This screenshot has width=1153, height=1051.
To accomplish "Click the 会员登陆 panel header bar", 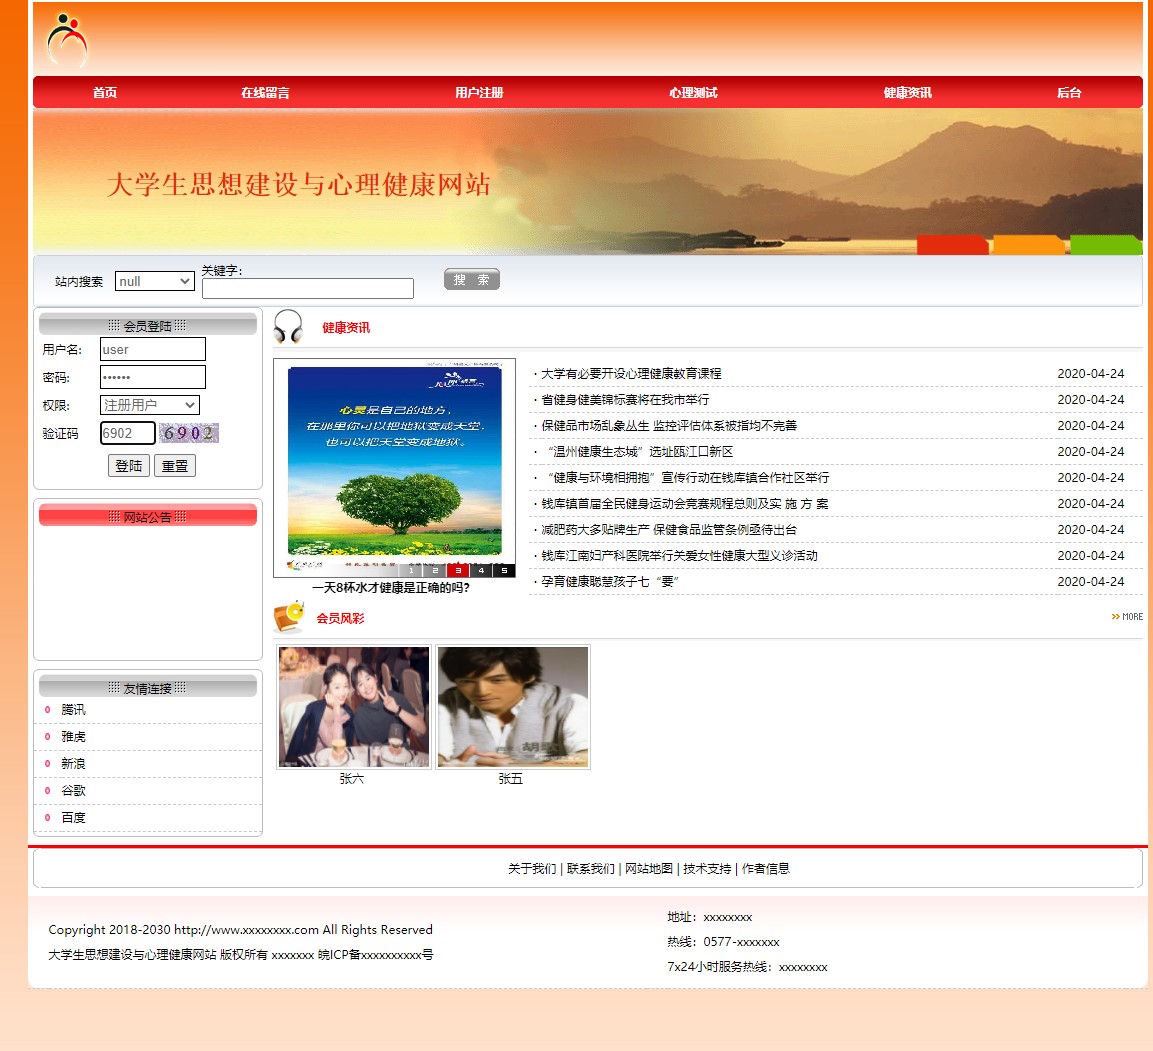I will click(x=147, y=324).
